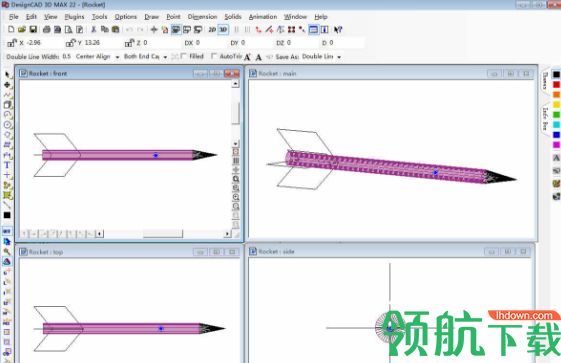Click the red four-squares toolbar icon

point(291,30)
